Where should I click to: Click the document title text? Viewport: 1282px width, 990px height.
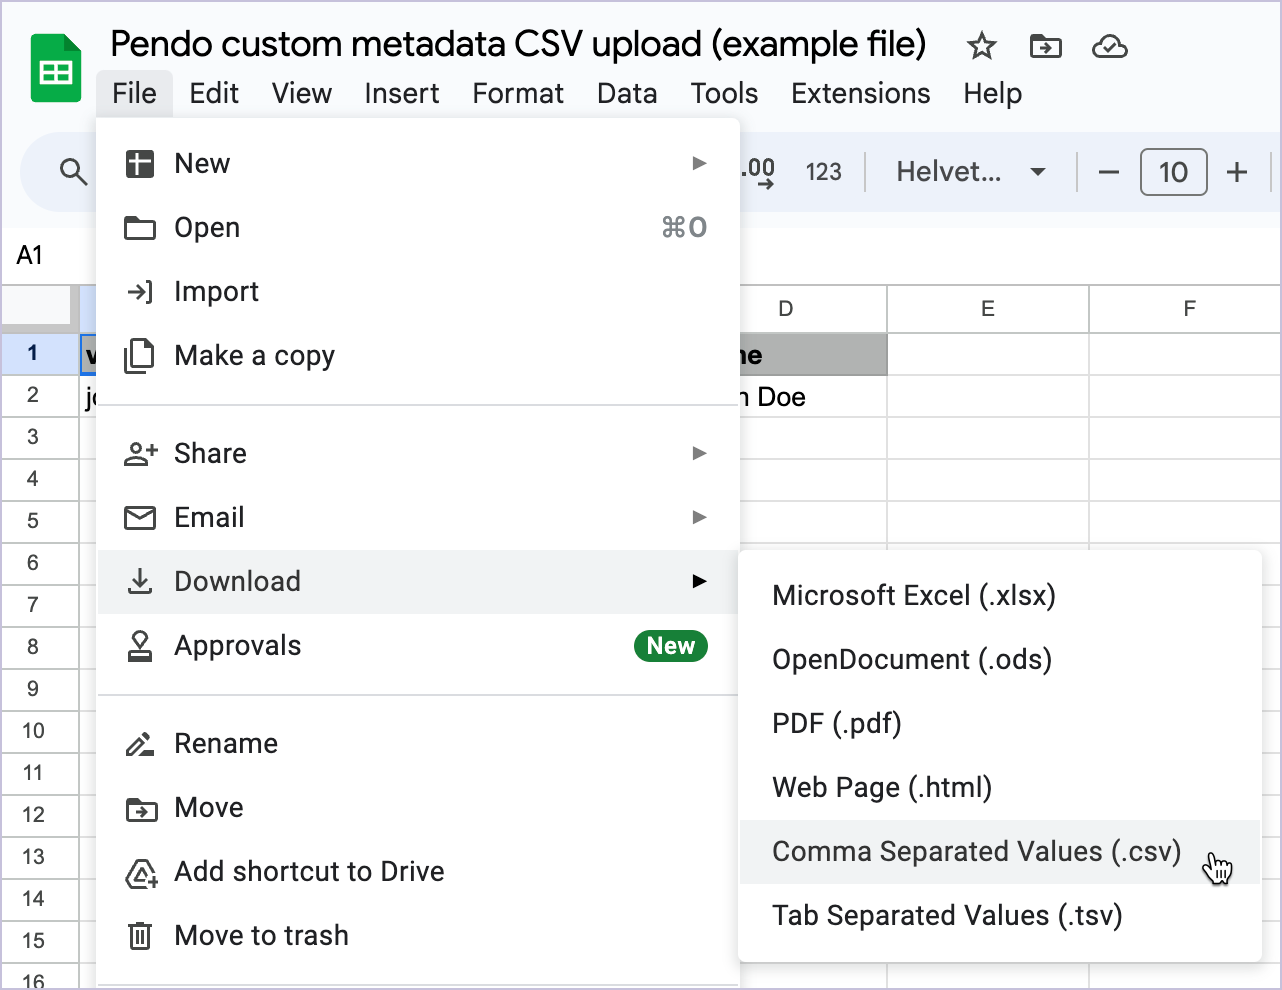(x=518, y=44)
